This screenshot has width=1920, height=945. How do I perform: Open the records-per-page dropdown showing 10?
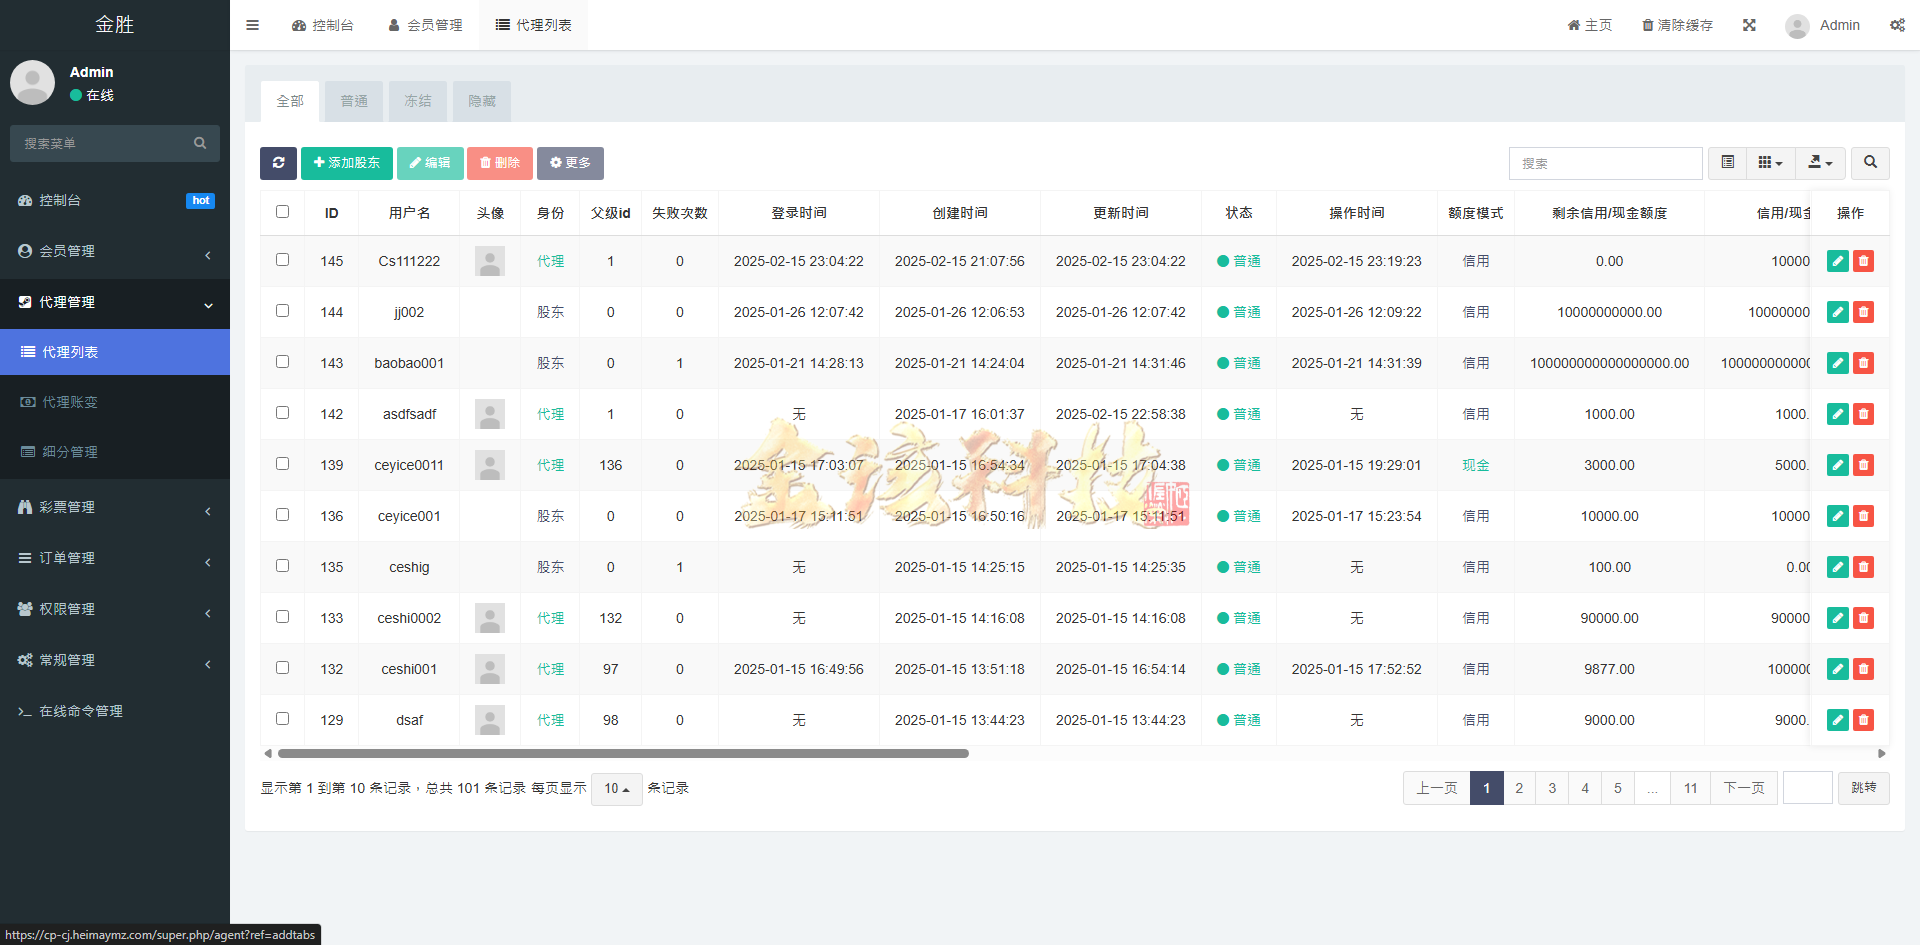pos(616,789)
